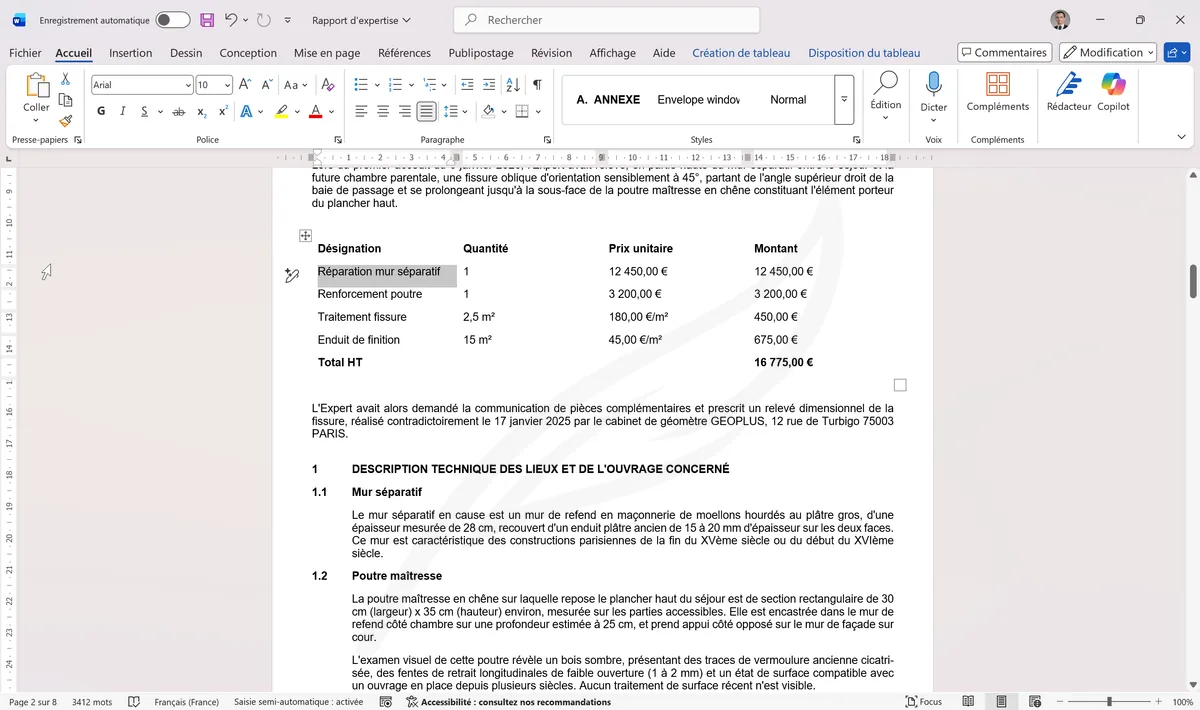Toggle bold formatting with the G icon
The width and height of the screenshot is (1200, 710).
point(101,110)
